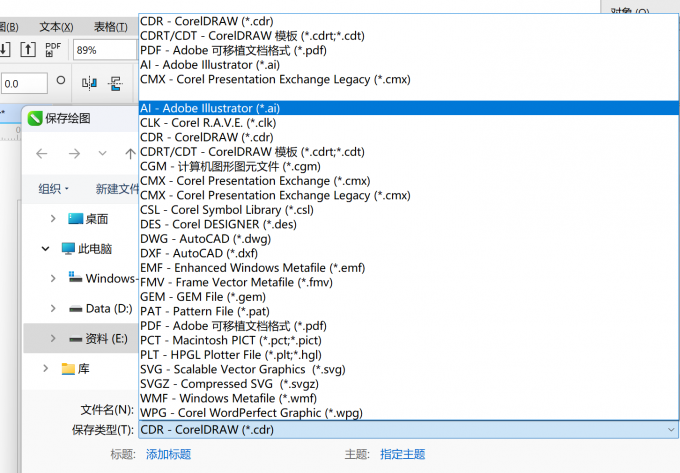Click the 资料 (E:) drive icon
Viewport: 680px width, 473px height.
[x=75, y=339]
